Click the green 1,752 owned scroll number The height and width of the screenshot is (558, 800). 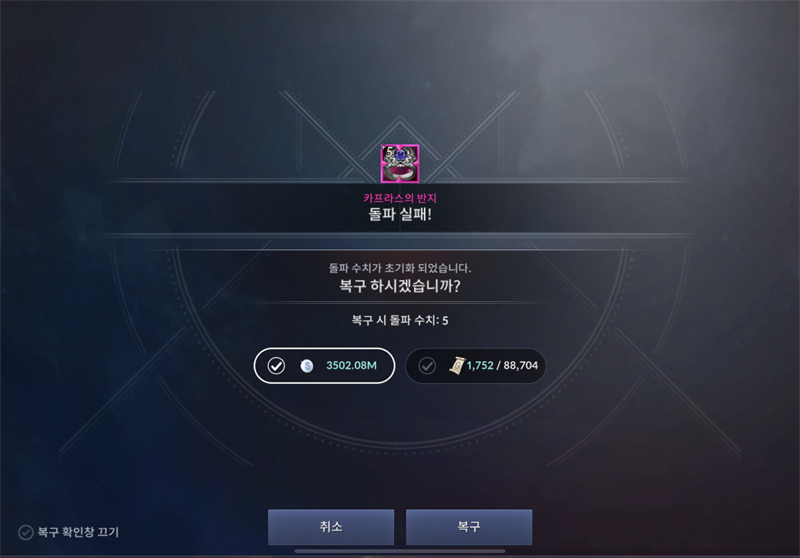(480, 366)
